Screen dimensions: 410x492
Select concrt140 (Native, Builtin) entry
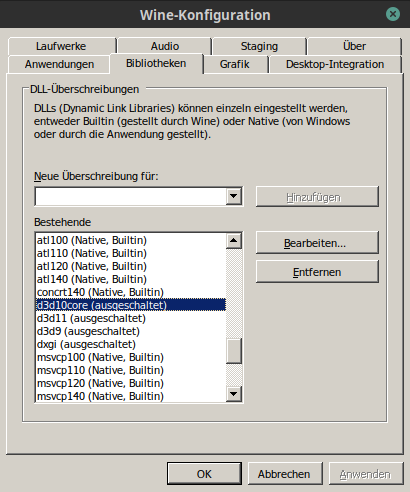[x=131, y=292]
